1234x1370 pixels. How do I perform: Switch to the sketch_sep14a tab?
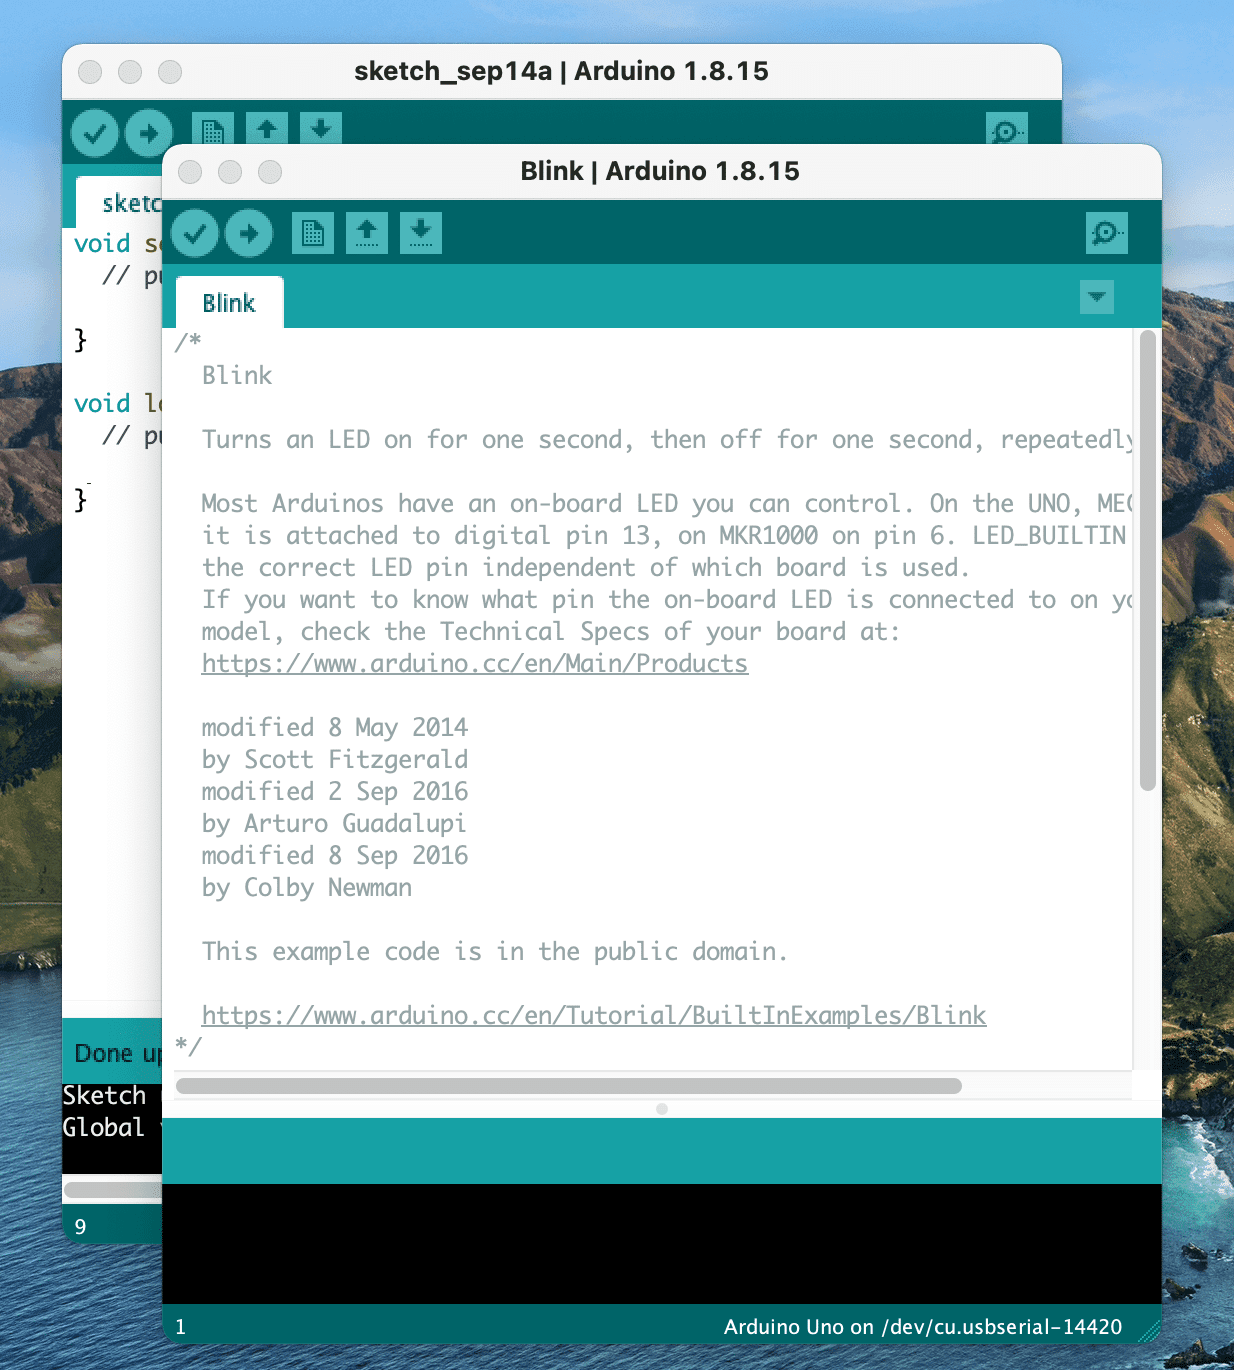click(129, 202)
